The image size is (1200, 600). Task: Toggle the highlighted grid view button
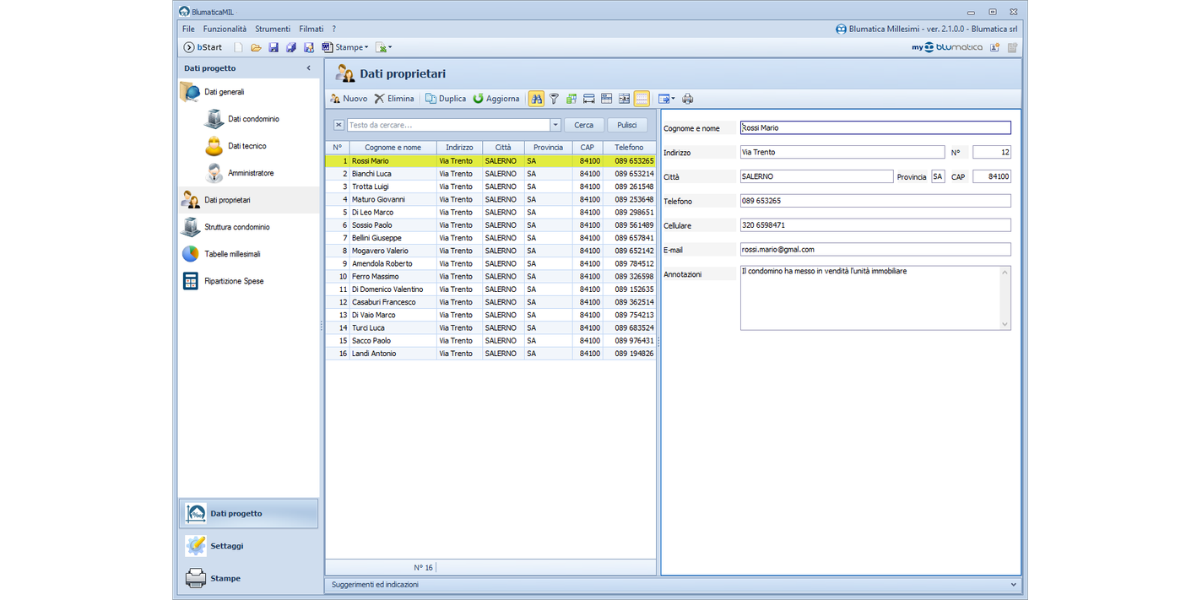point(641,99)
